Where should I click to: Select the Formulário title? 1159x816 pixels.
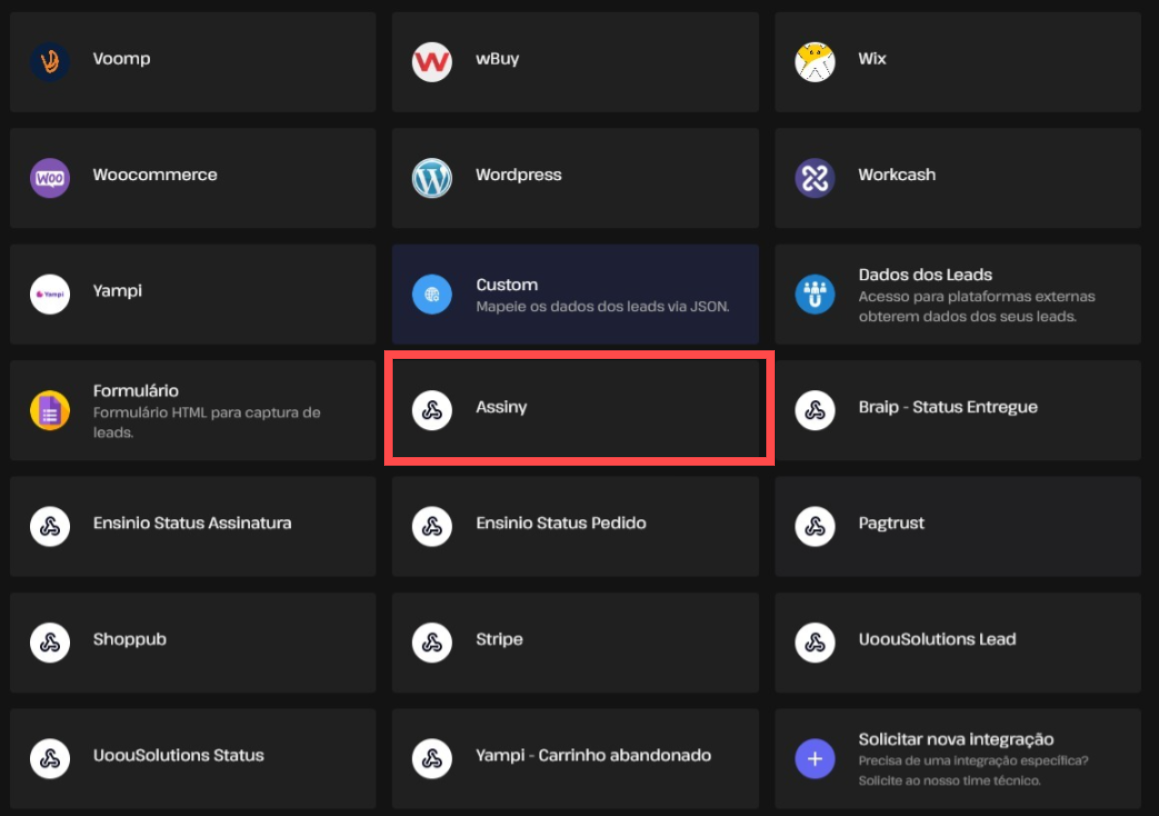pyautogui.click(x=136, y=390)
